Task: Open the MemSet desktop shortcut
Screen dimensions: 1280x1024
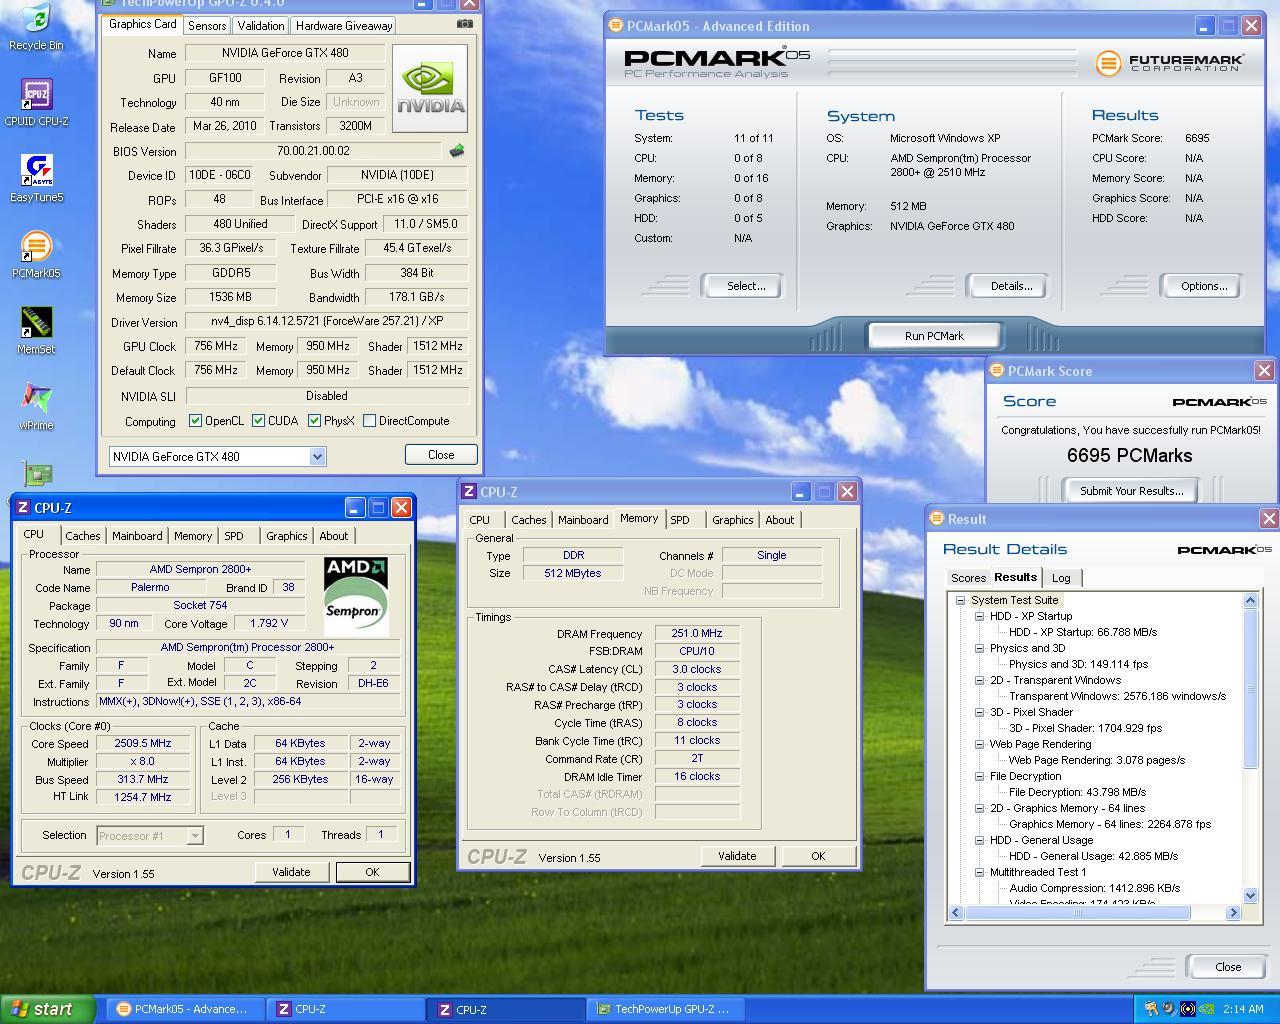Action: pos(36,330)
